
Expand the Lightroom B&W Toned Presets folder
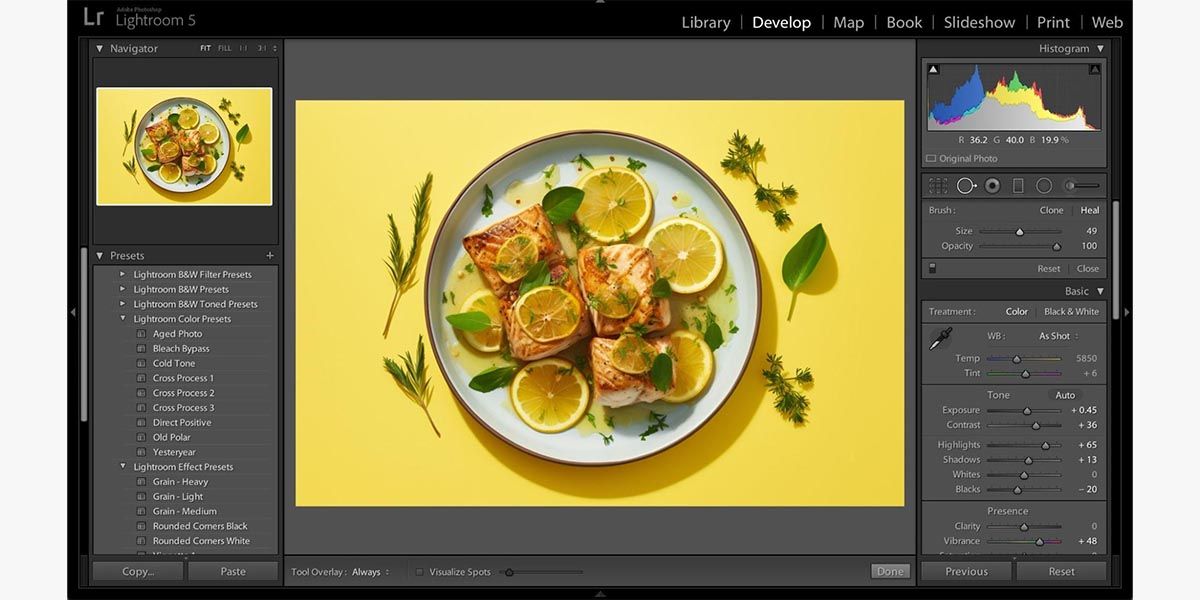click(123, 304)
